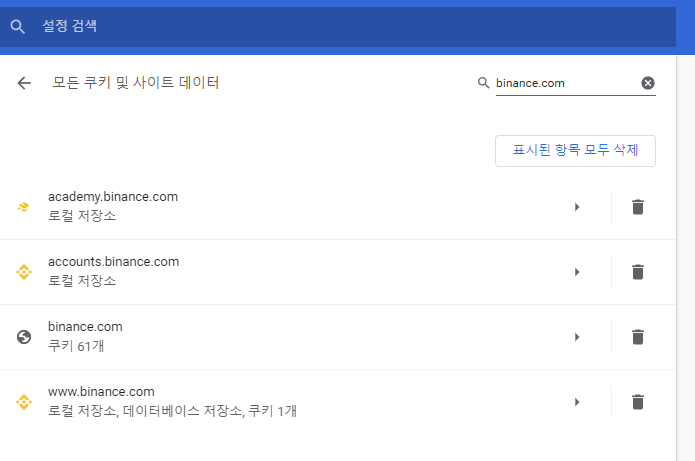Screen dimensions: 695x461
Task: Delete www.binance.com data with the trash icon
Action: click(x=638, y=402)
